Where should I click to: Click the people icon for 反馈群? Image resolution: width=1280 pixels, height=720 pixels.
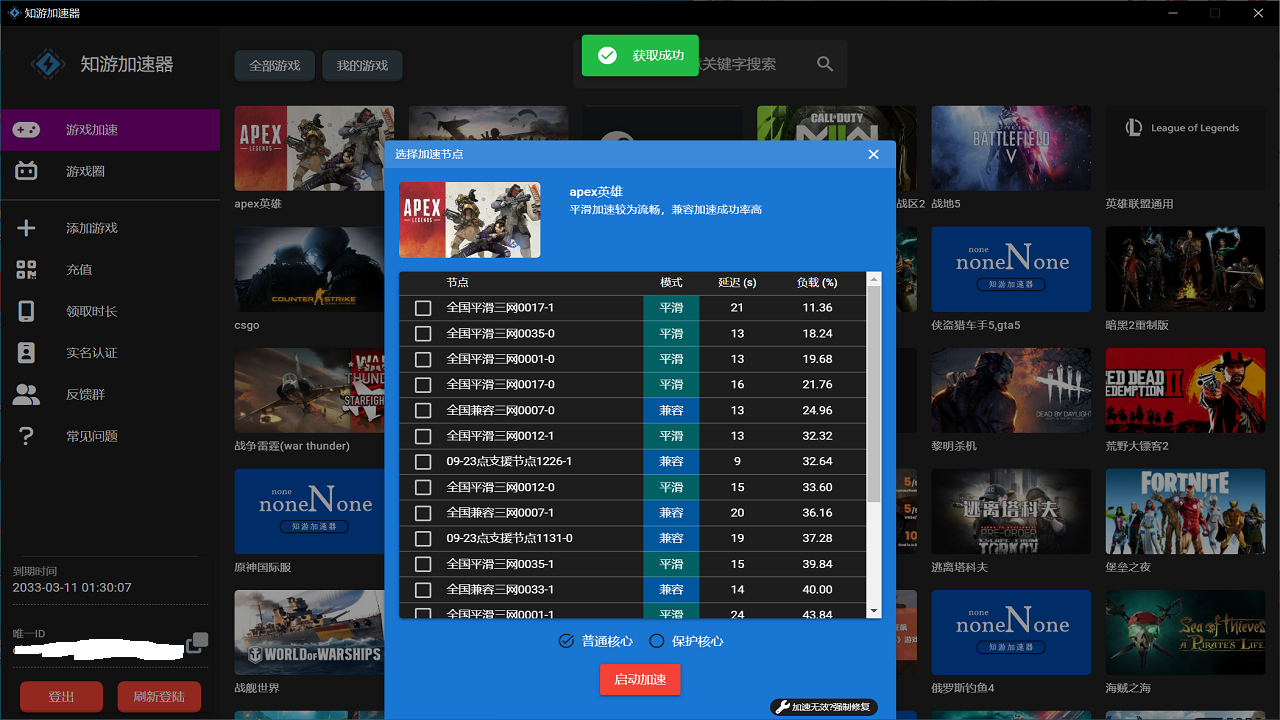coord(26,395)
